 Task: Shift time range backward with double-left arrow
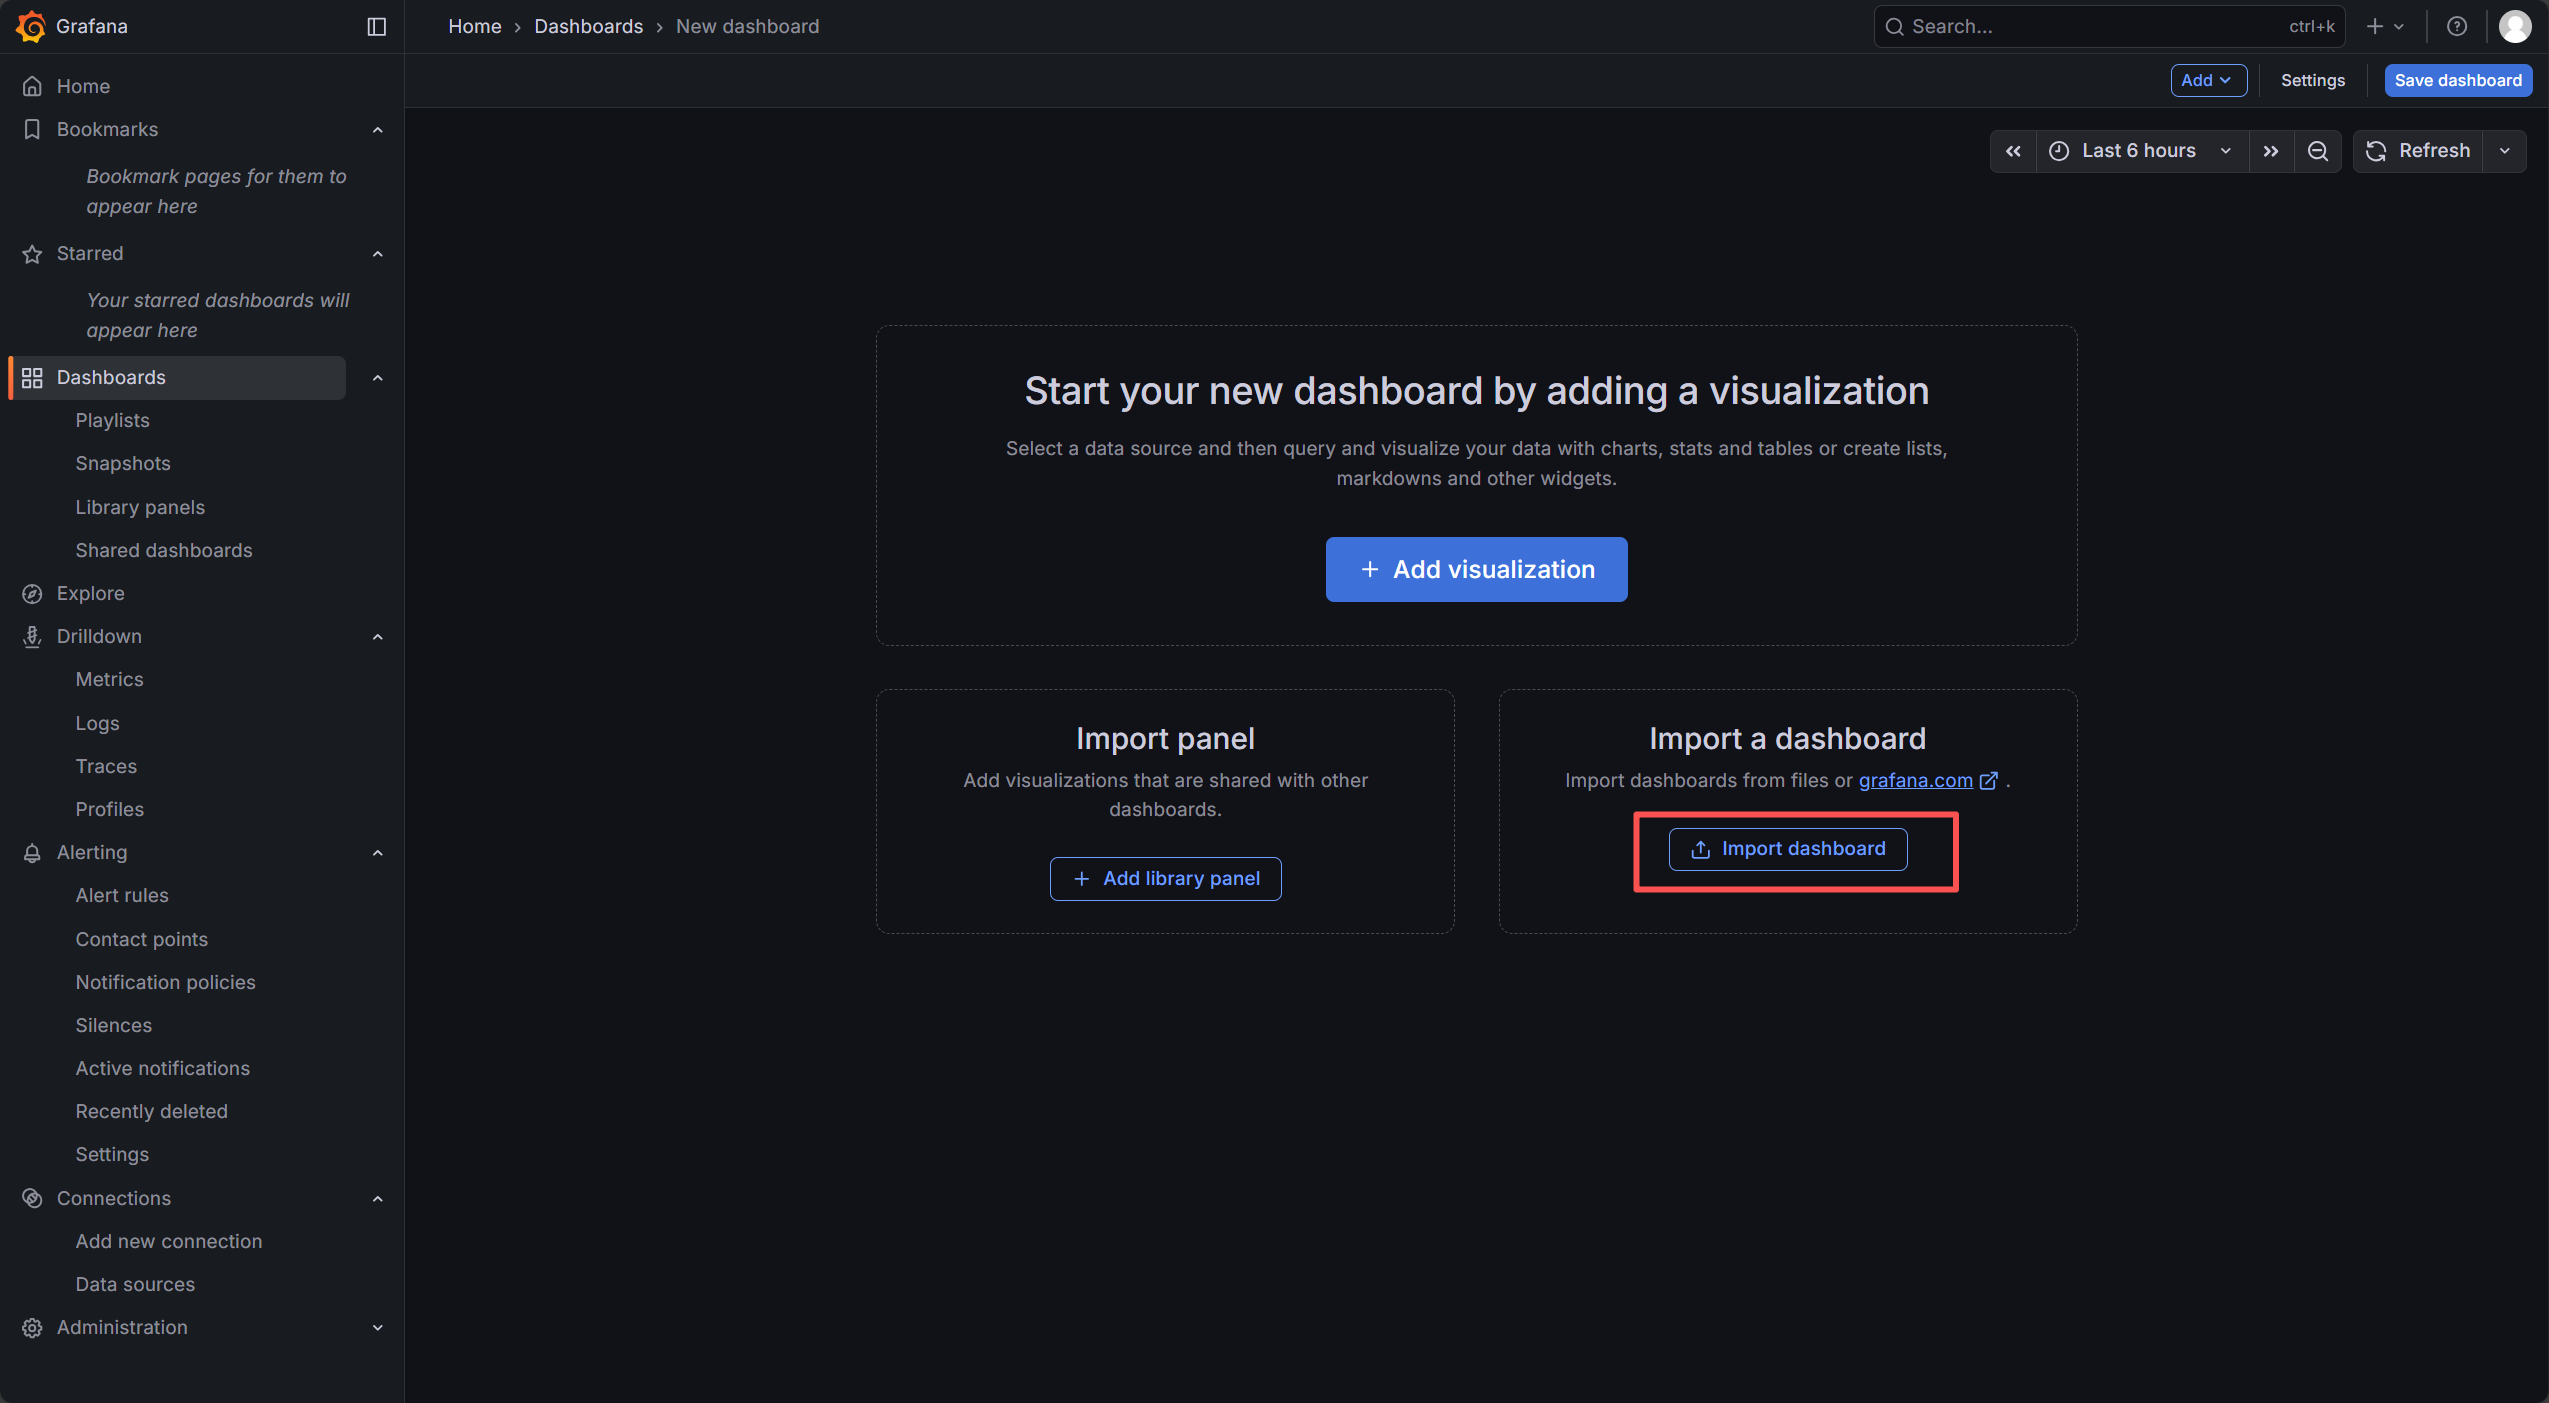click(x=2013, y=151)
